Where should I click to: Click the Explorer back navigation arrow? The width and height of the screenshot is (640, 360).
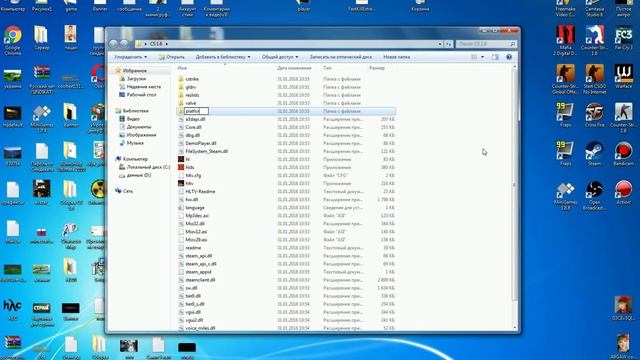tap(113, 44)
